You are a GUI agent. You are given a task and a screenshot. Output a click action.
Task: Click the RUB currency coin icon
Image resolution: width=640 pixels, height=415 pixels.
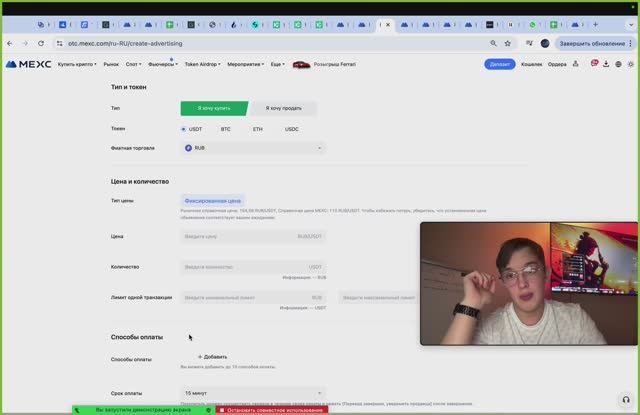click(x=188, y=148)
